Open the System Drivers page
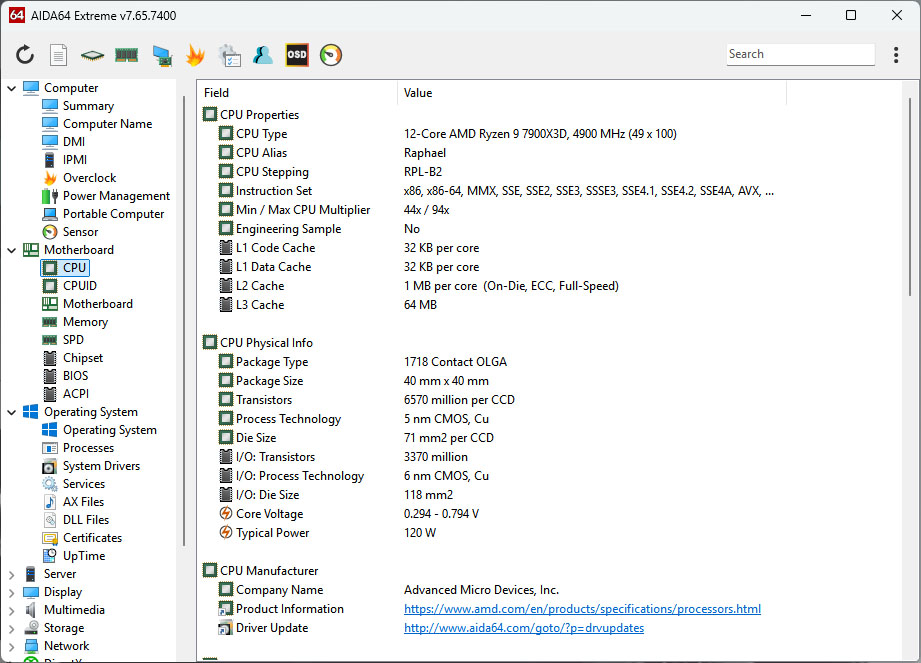 [x=101, y=466]
